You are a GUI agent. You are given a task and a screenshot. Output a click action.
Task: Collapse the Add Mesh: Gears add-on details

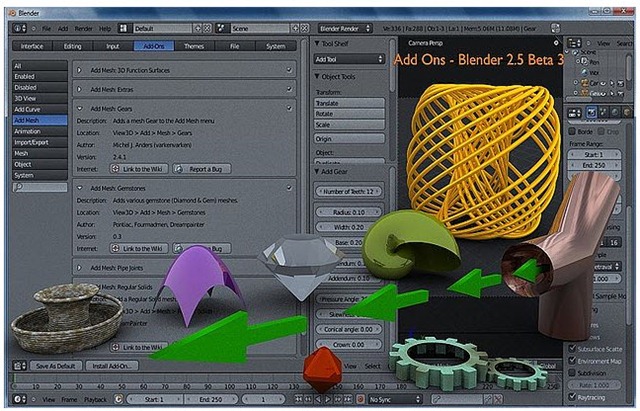pos(80,109)
